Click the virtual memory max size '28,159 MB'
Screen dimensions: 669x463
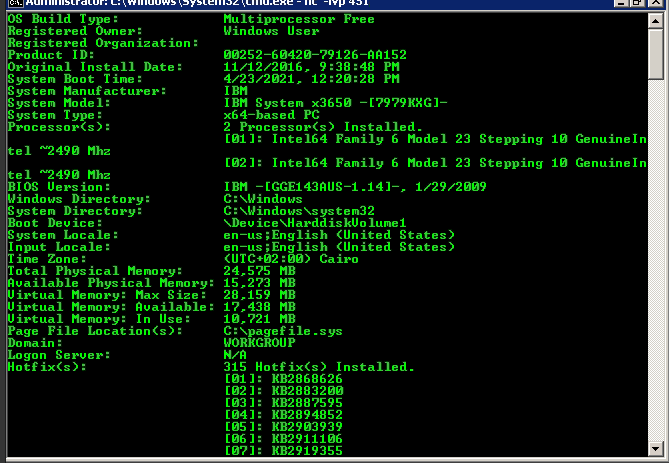(259, 295)
